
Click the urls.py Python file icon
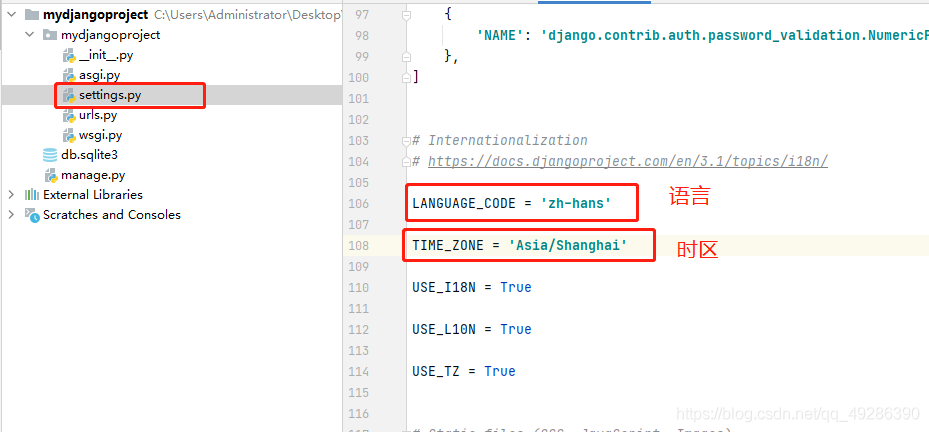tap(69, 116)
